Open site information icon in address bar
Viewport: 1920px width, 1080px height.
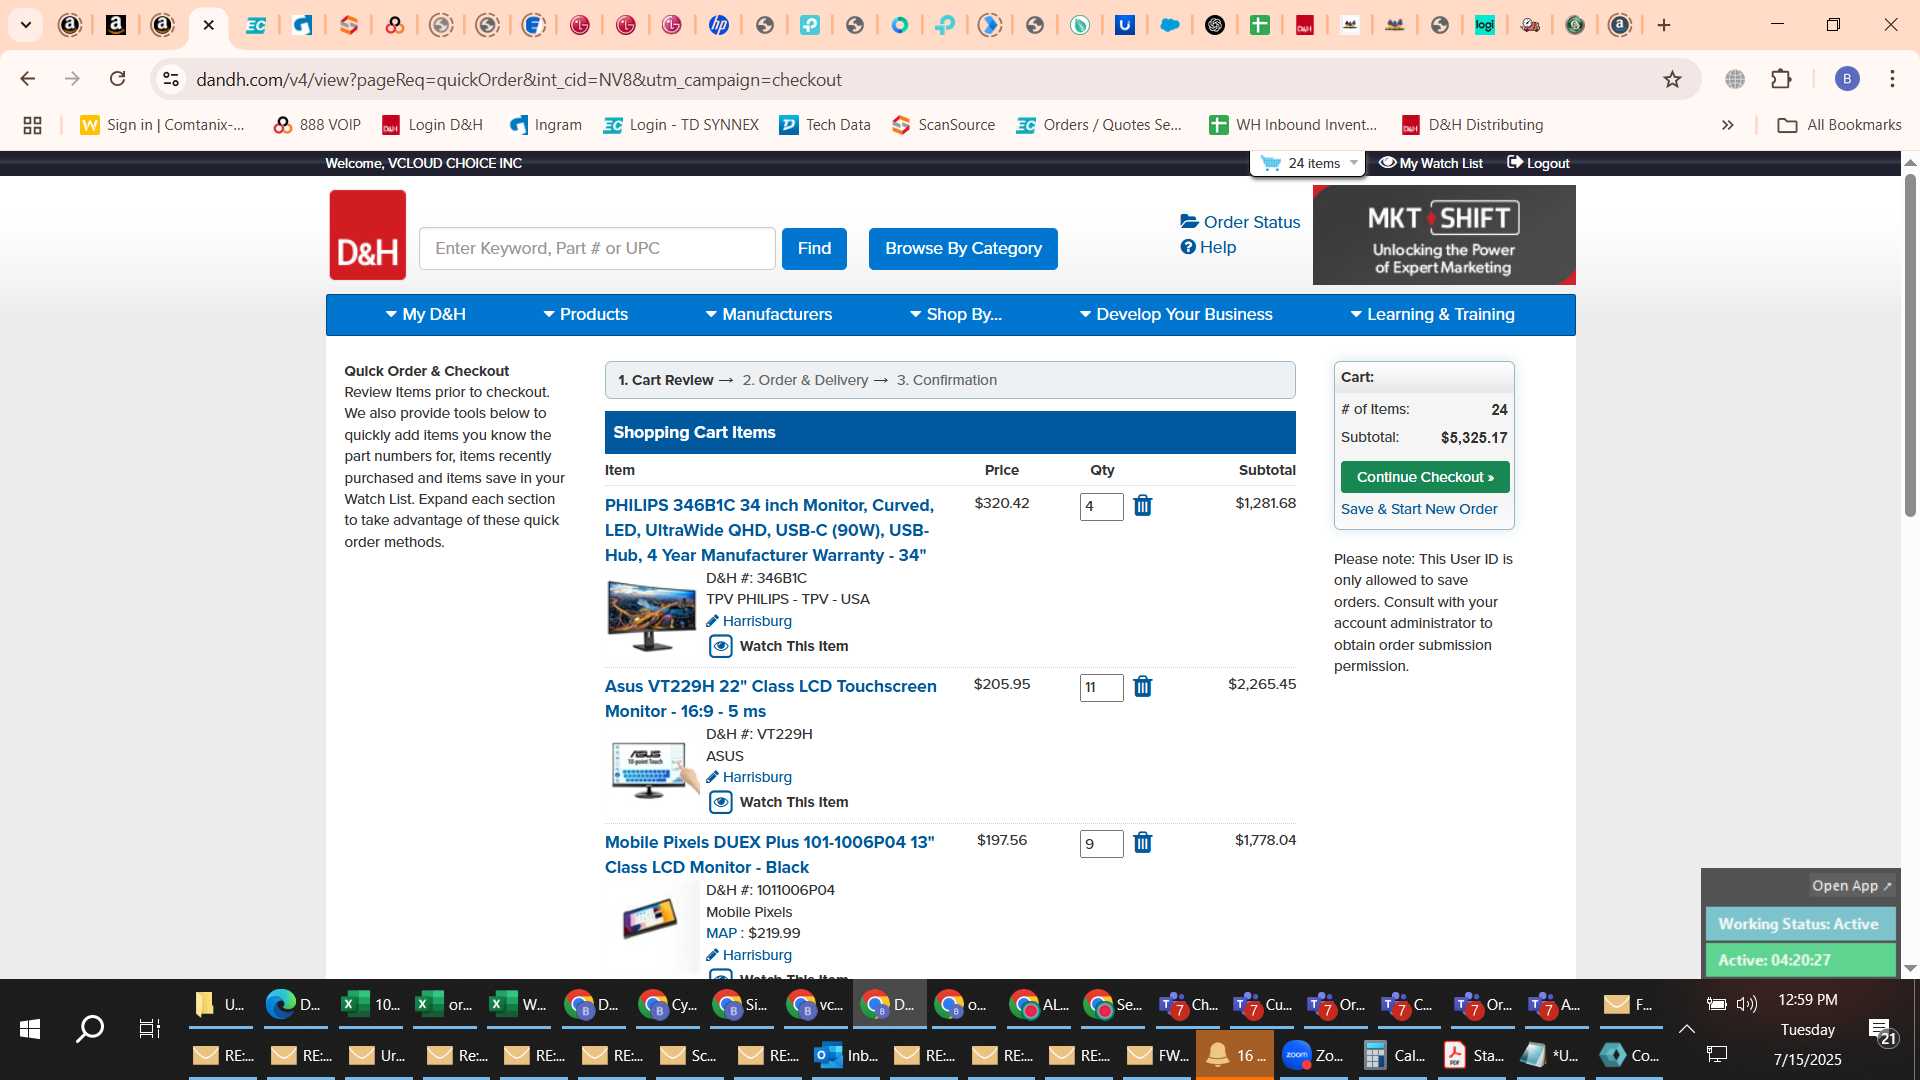pos(171,79)
